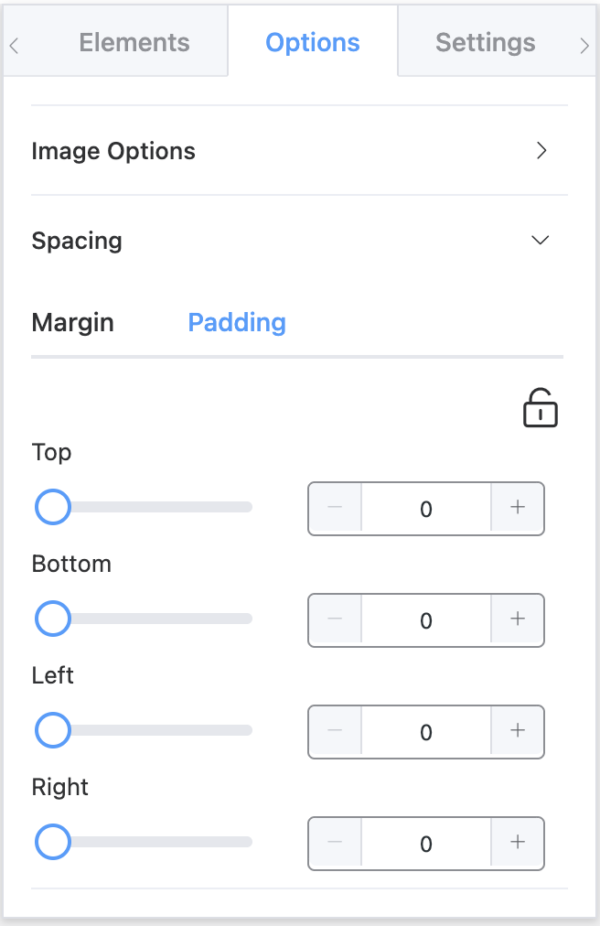Click the Bottom padding slider handle
Image resolution: width=600 pixels, height=926 pixels.
coord(52,618)
